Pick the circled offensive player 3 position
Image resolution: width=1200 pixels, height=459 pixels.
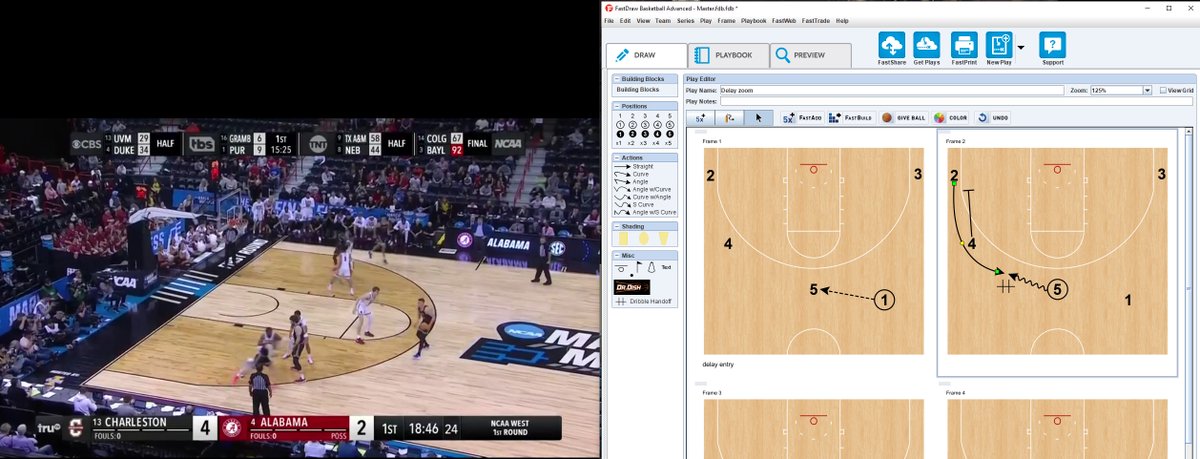click(644, 124)
